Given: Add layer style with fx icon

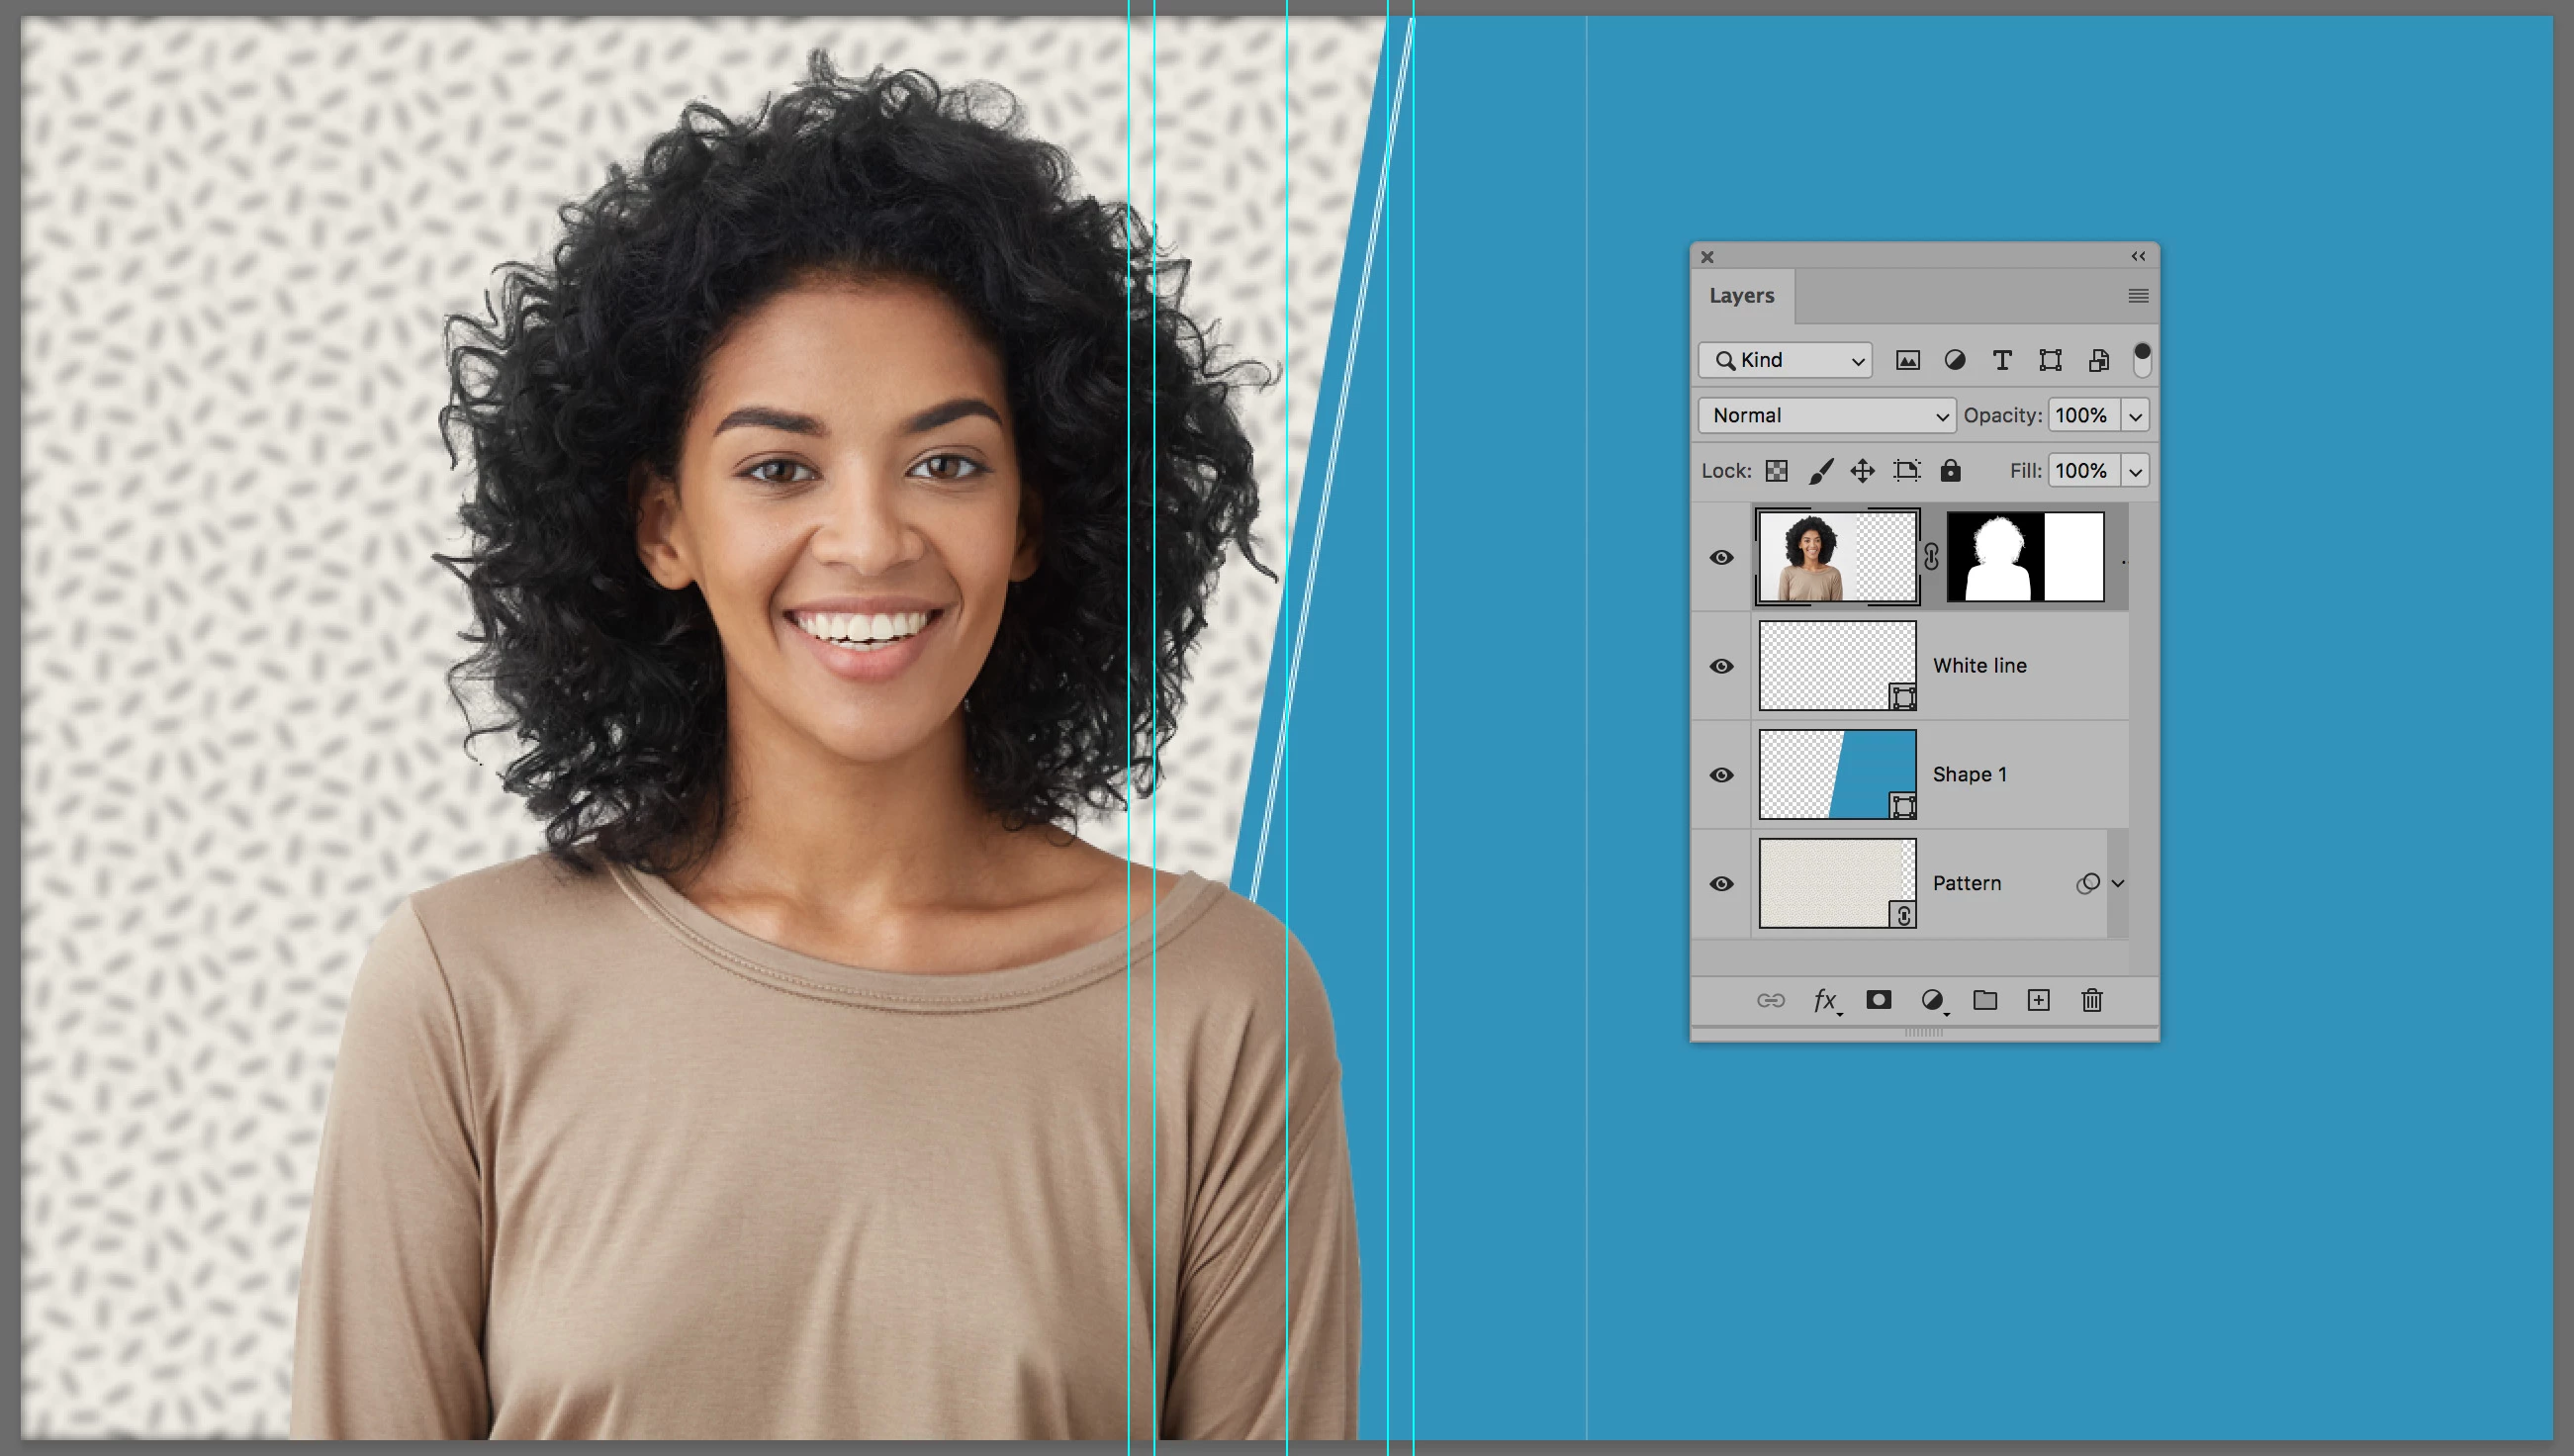Looking at the screenshot, I should click(1825, 1000).
